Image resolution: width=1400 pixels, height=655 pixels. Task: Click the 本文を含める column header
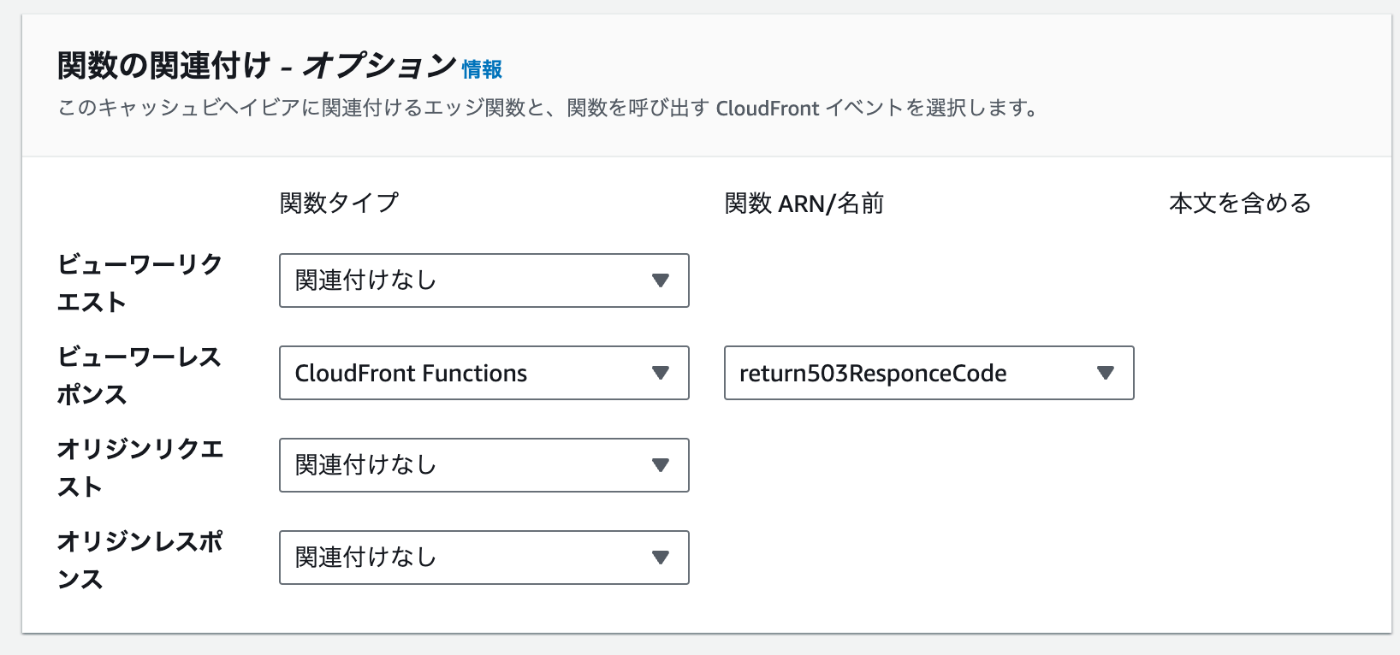click(x=1240, y=203)
